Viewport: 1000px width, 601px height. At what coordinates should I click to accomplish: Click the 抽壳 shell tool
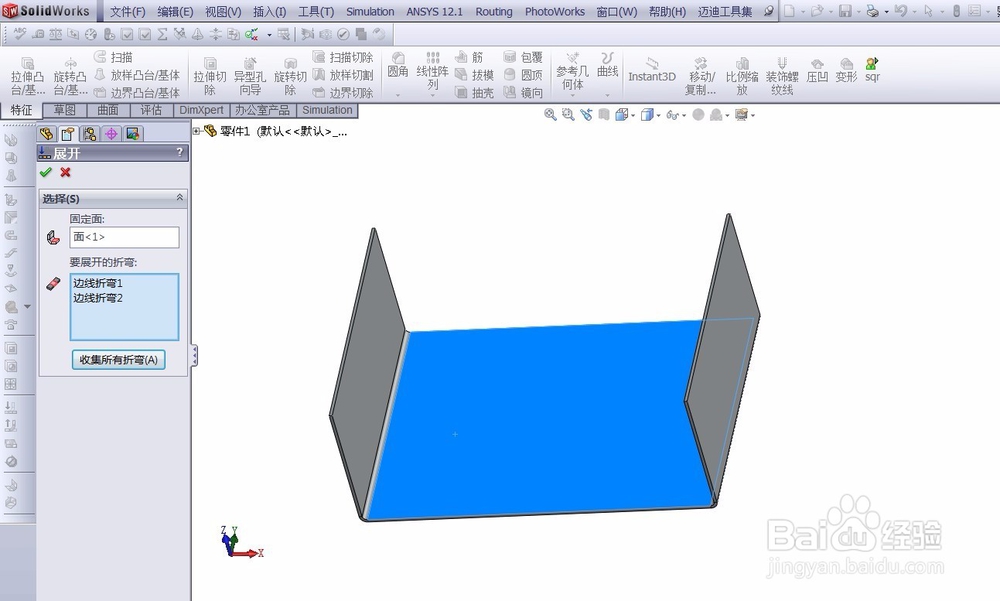pyautogui.click(x=474, y=93)
